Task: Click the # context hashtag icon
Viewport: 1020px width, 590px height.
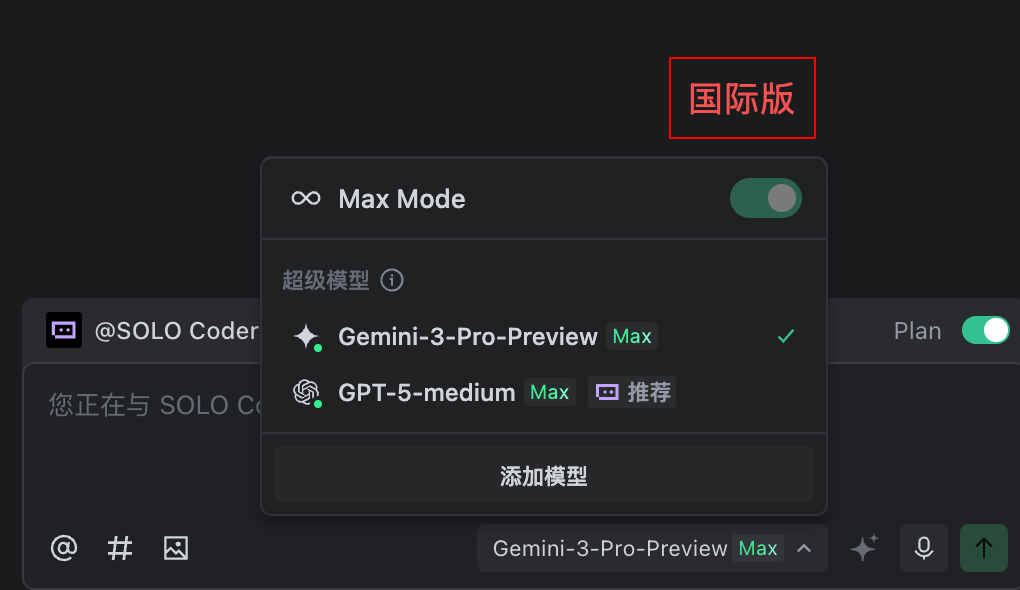Action: 120,548
